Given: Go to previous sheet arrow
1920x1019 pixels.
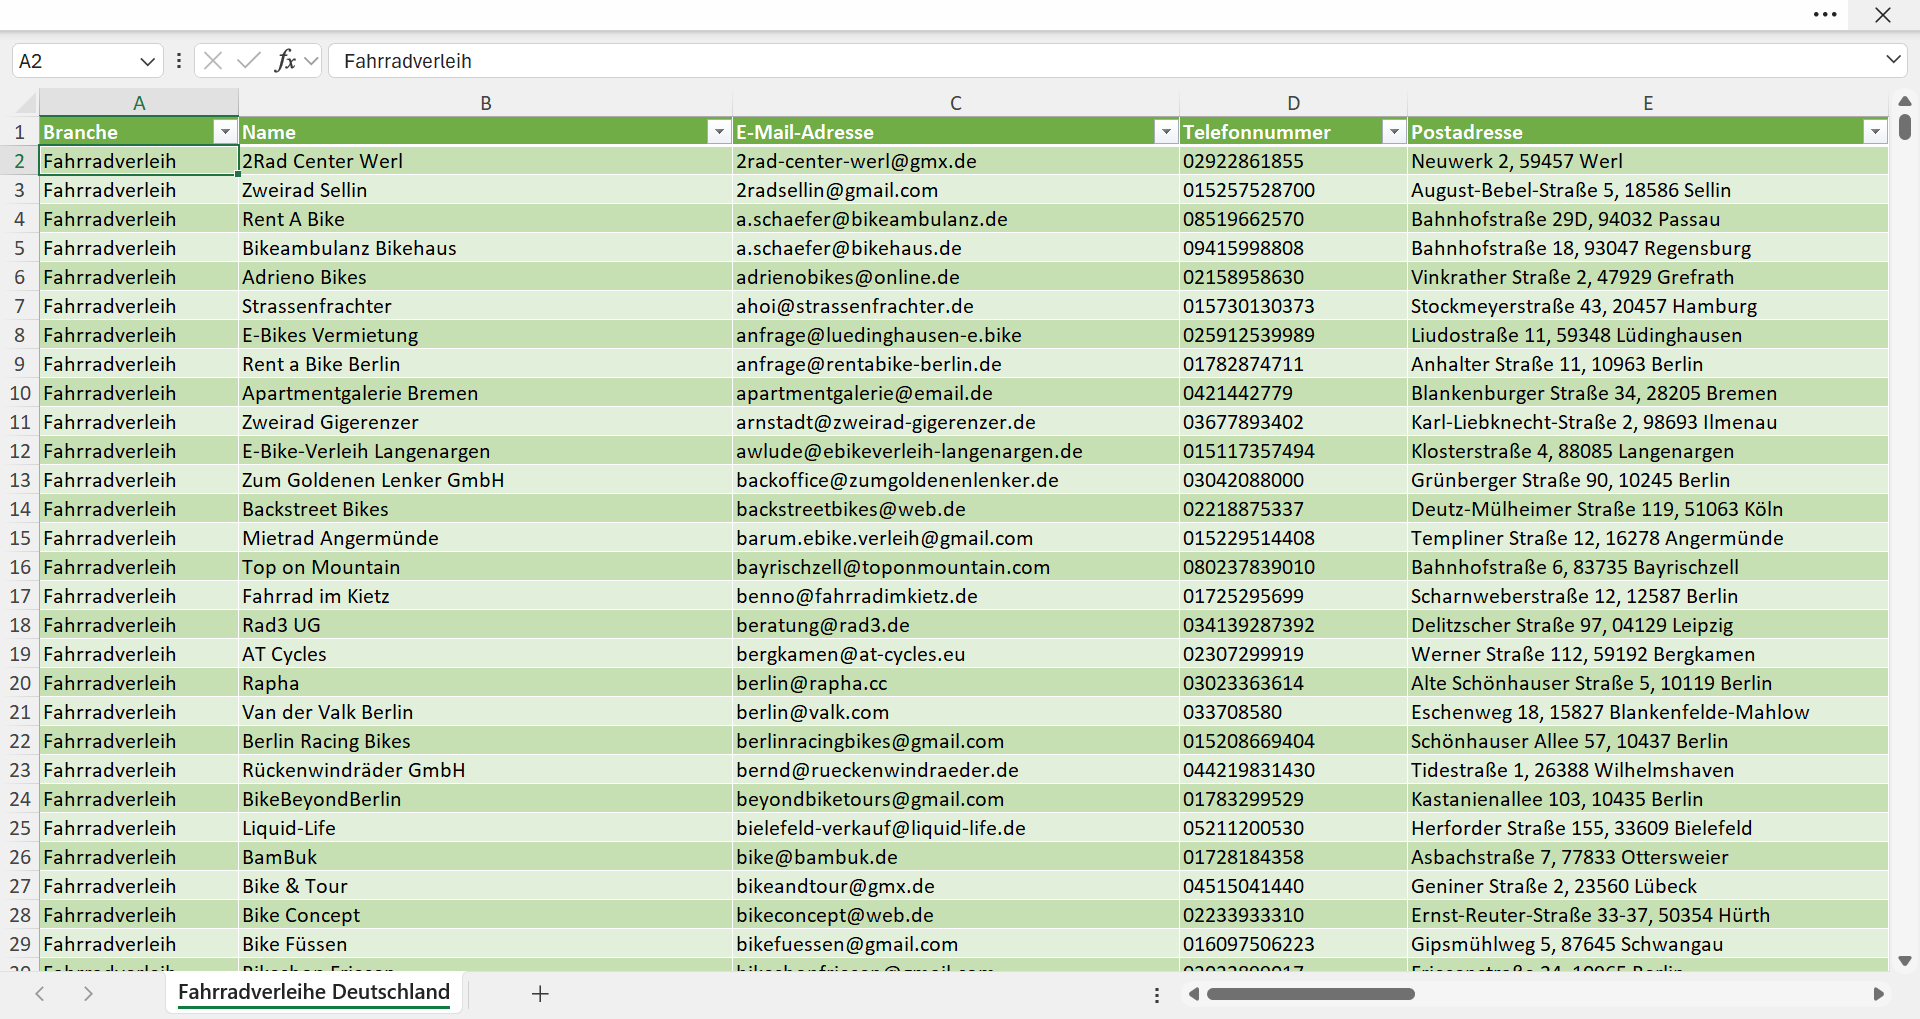Looking at the screenshot, I should click(x=40, y=993).
